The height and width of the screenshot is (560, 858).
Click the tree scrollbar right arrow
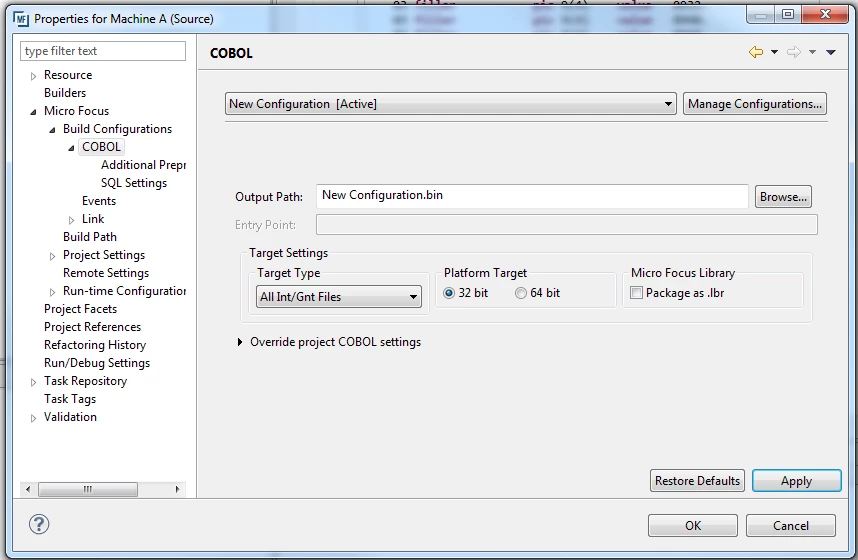(177, 489)
